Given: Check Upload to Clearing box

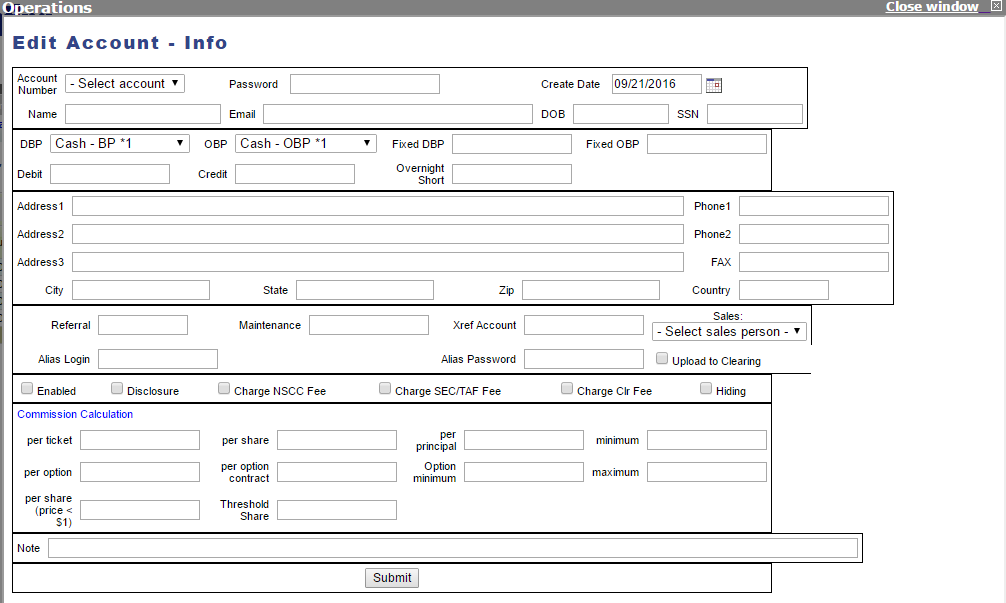Looking at the screenshot, I should click(662, 359).
